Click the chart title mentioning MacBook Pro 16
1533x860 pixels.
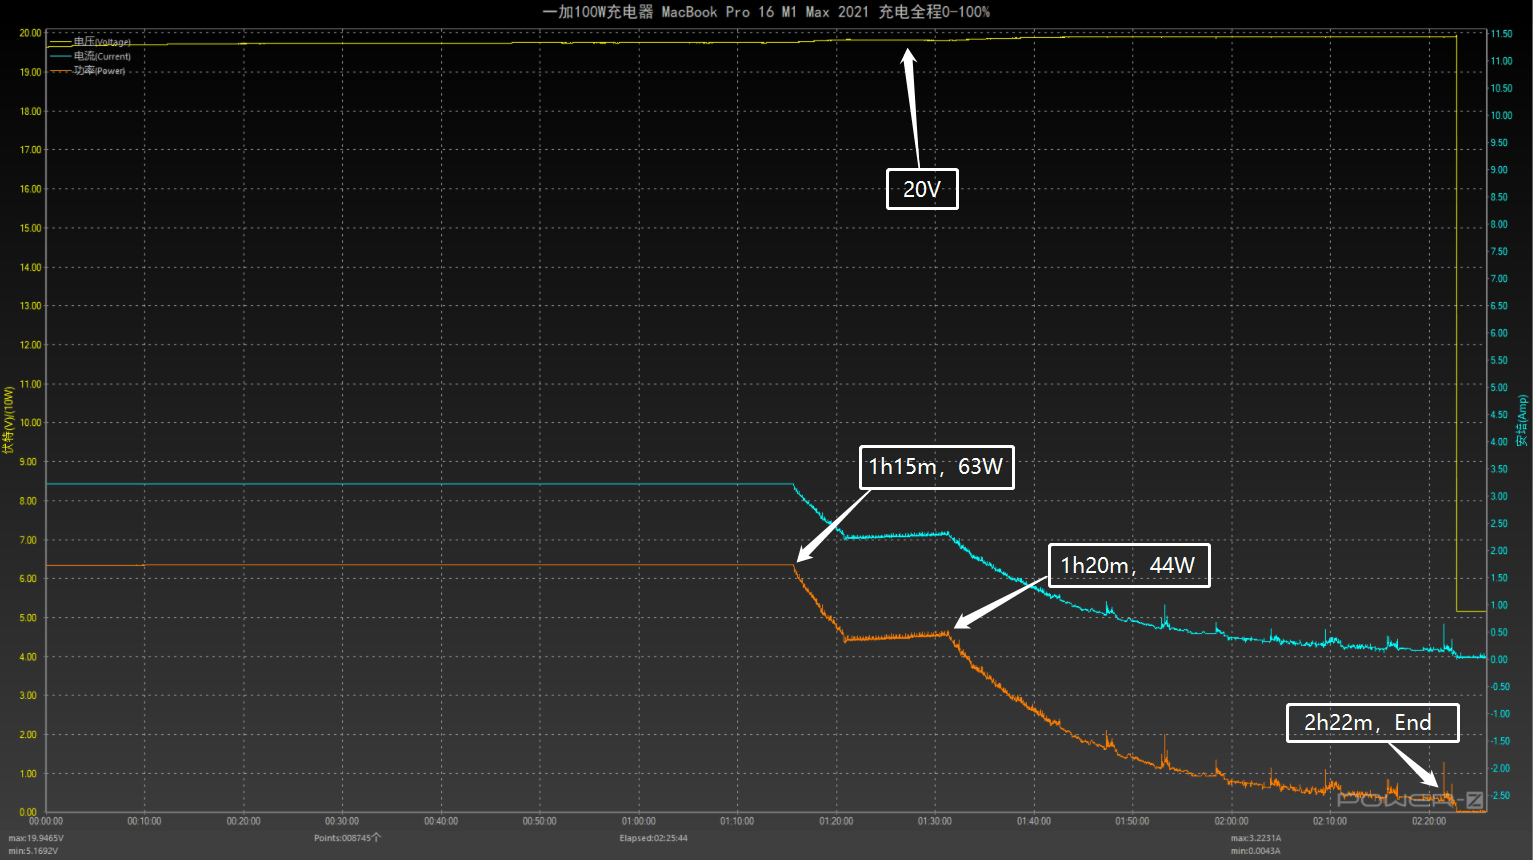coord(766,12)
